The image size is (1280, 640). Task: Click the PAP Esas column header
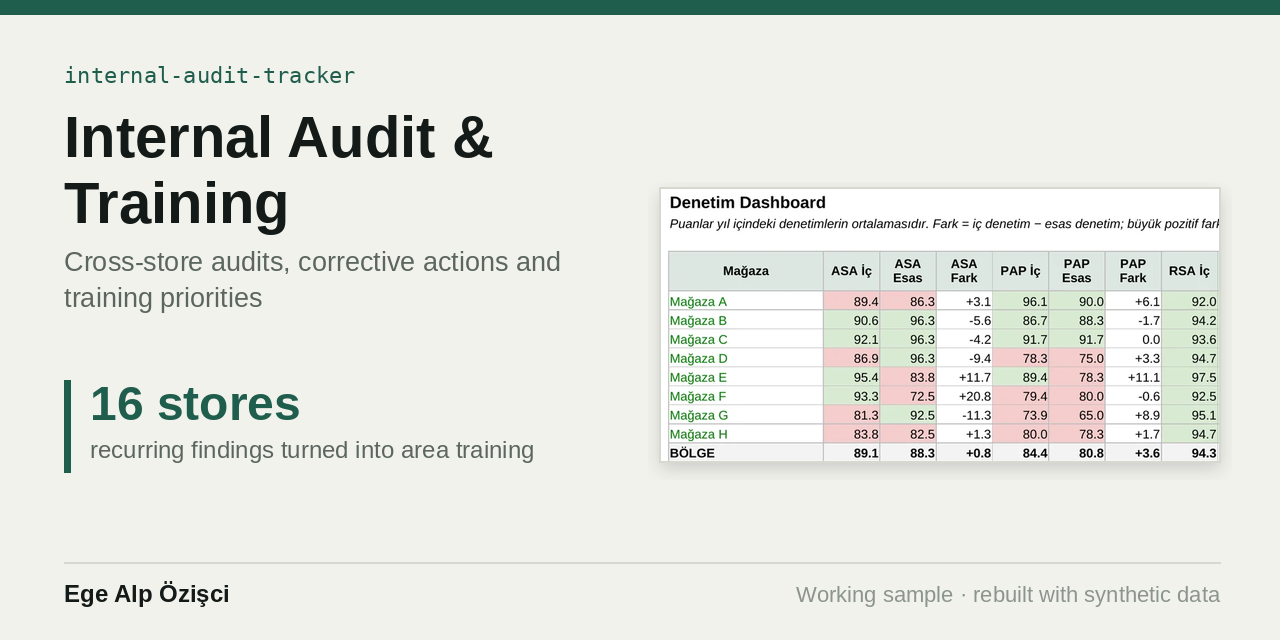click(1077, 271)
